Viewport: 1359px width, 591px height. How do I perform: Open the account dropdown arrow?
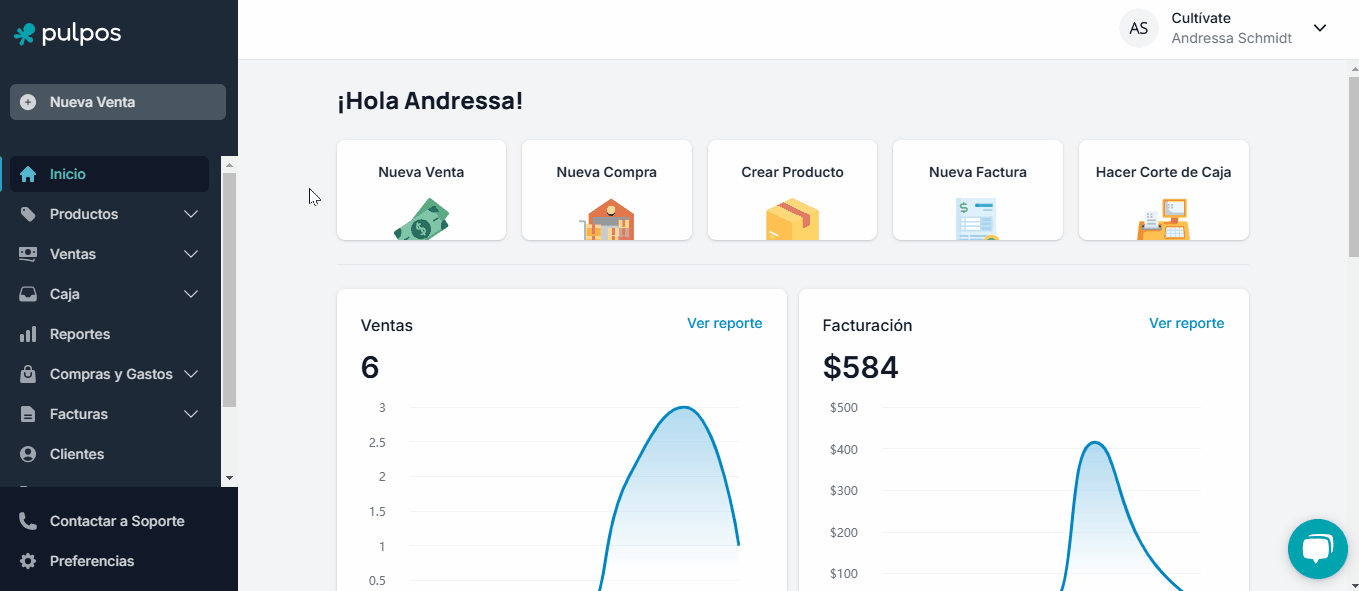[x=1320, y=28]
